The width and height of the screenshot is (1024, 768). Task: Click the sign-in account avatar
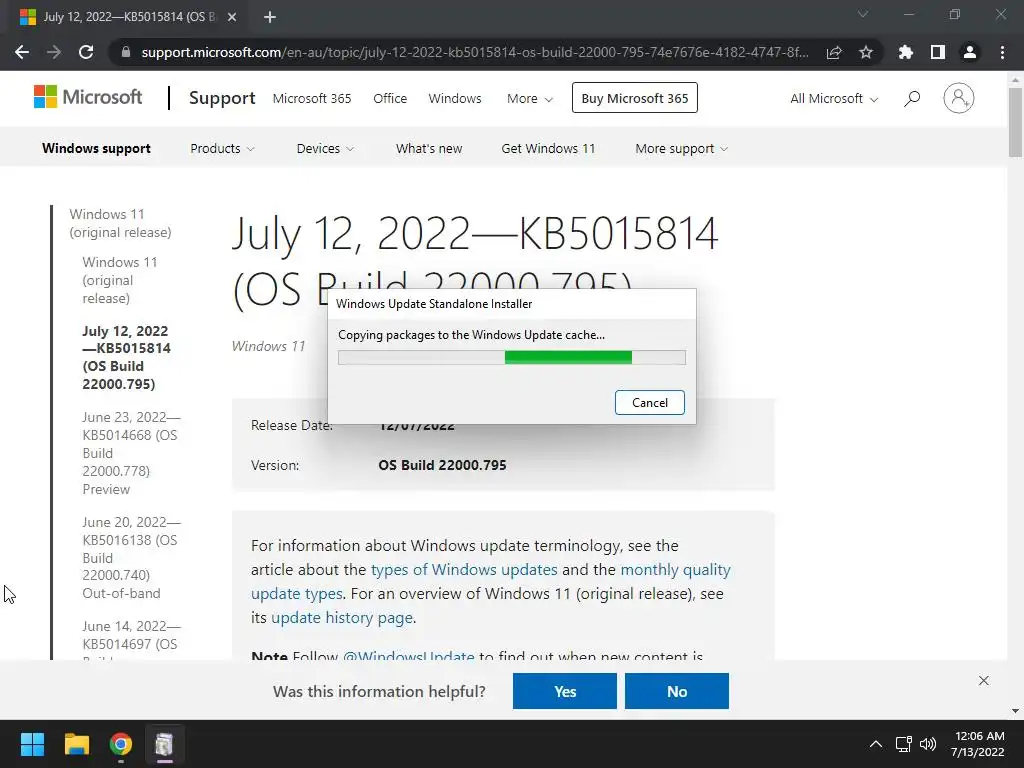pyautogui.click(x=959, y=98)
